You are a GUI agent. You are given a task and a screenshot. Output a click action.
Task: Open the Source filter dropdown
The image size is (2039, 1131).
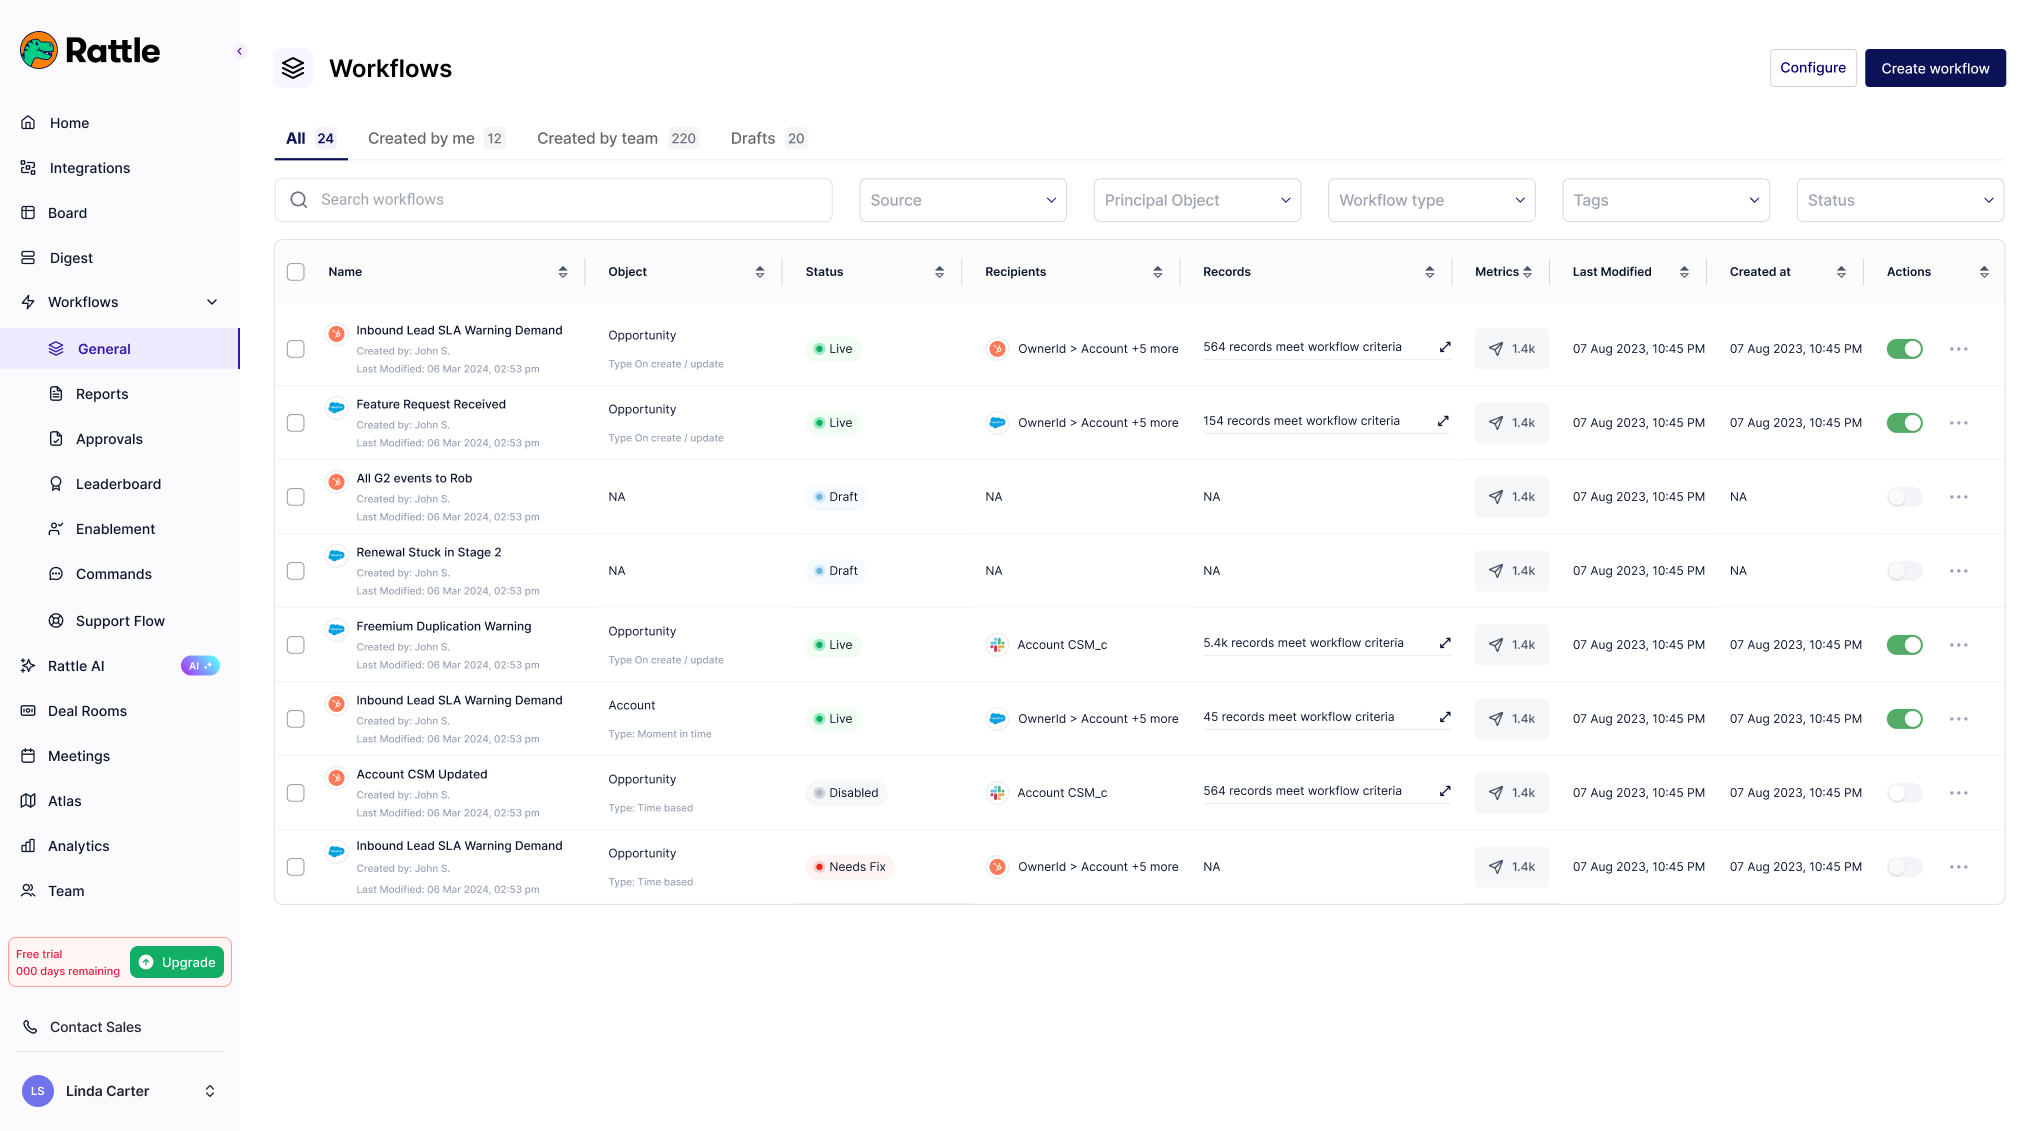coord(962,200)
